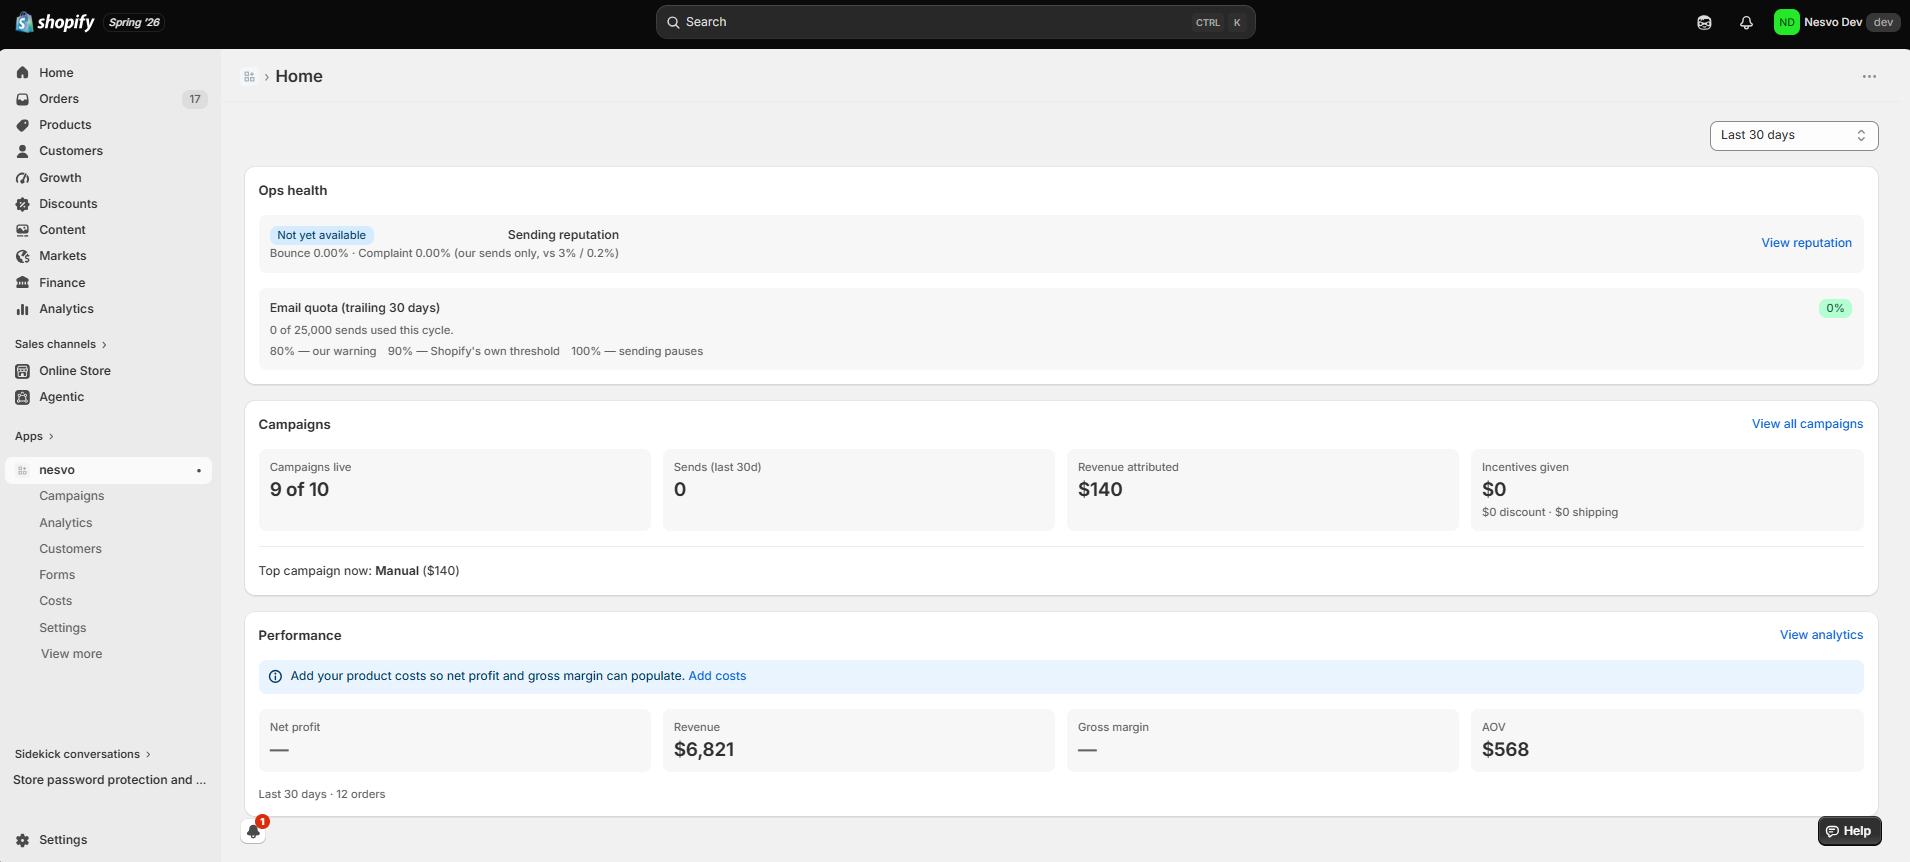Image resolution: width=1910 pixels, height=862 pixels.
Task: Click the 0% quota badge
Action: tap(1835, 308)
